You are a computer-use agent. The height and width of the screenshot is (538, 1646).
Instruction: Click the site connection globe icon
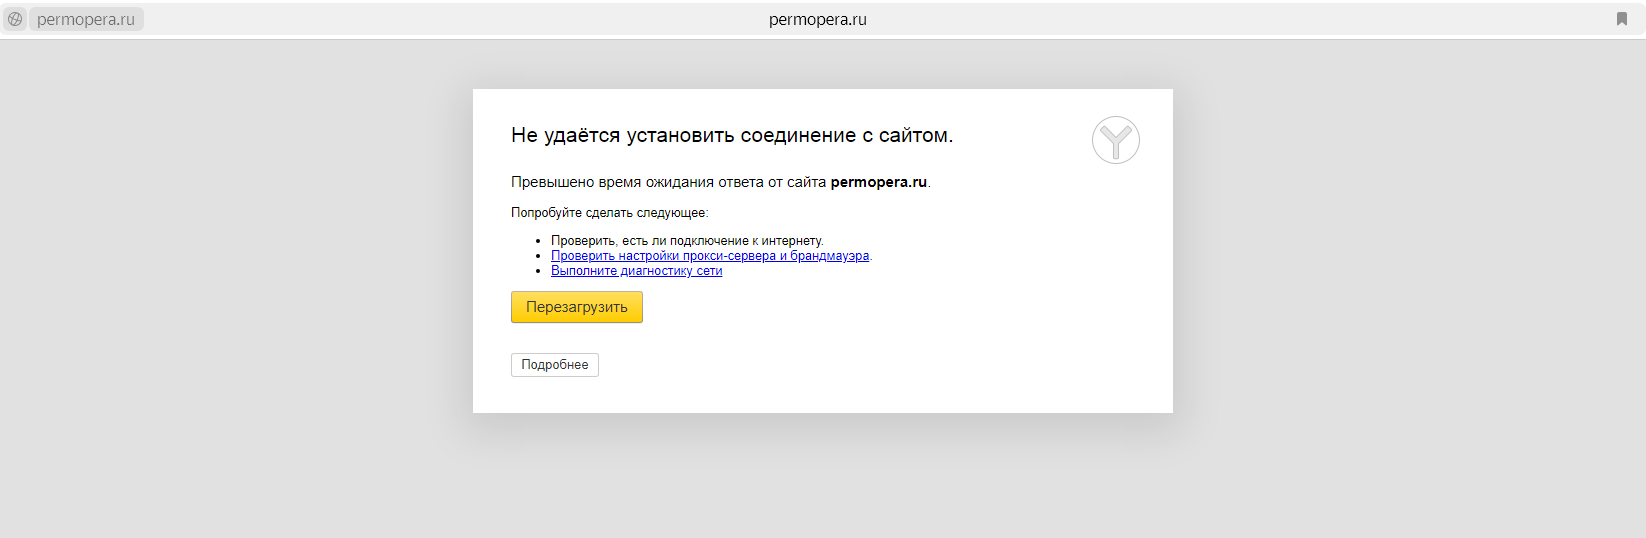15,19
